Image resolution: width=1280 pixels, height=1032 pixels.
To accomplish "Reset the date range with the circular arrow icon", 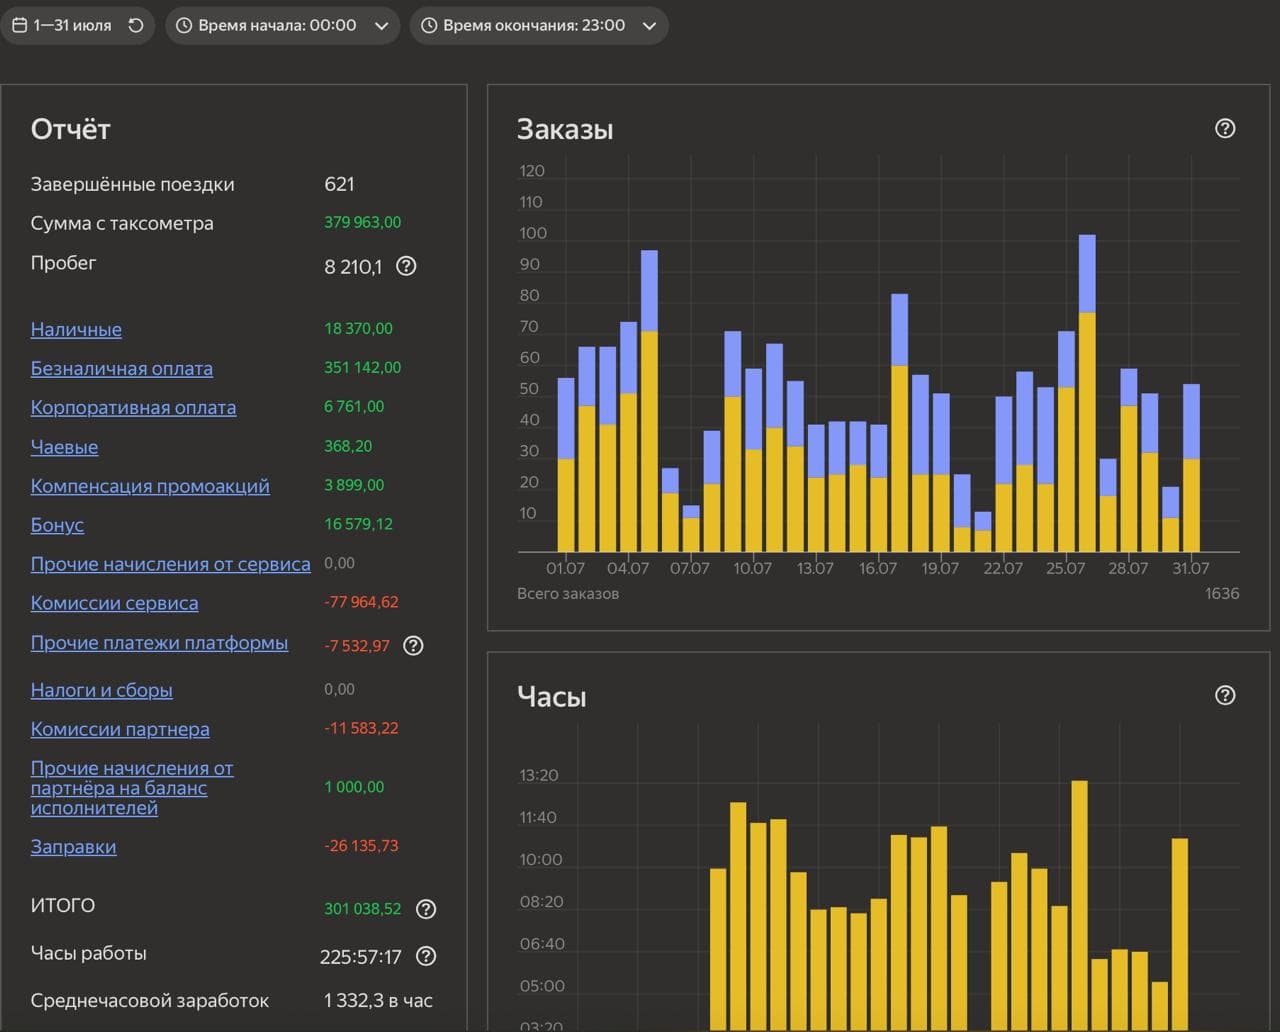I will click(136, 26).
